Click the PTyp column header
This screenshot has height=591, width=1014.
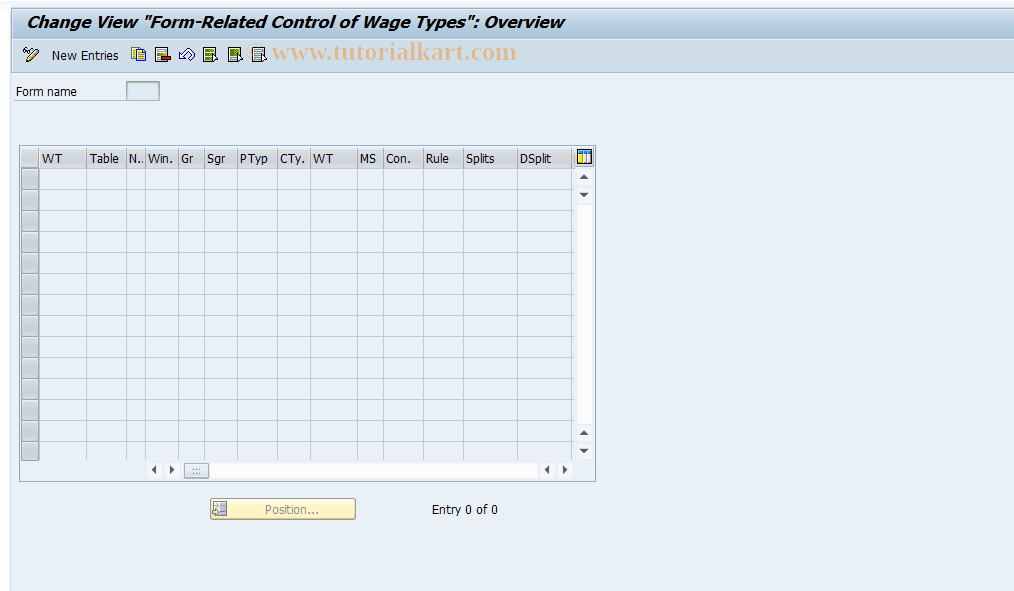click(257, 158)
